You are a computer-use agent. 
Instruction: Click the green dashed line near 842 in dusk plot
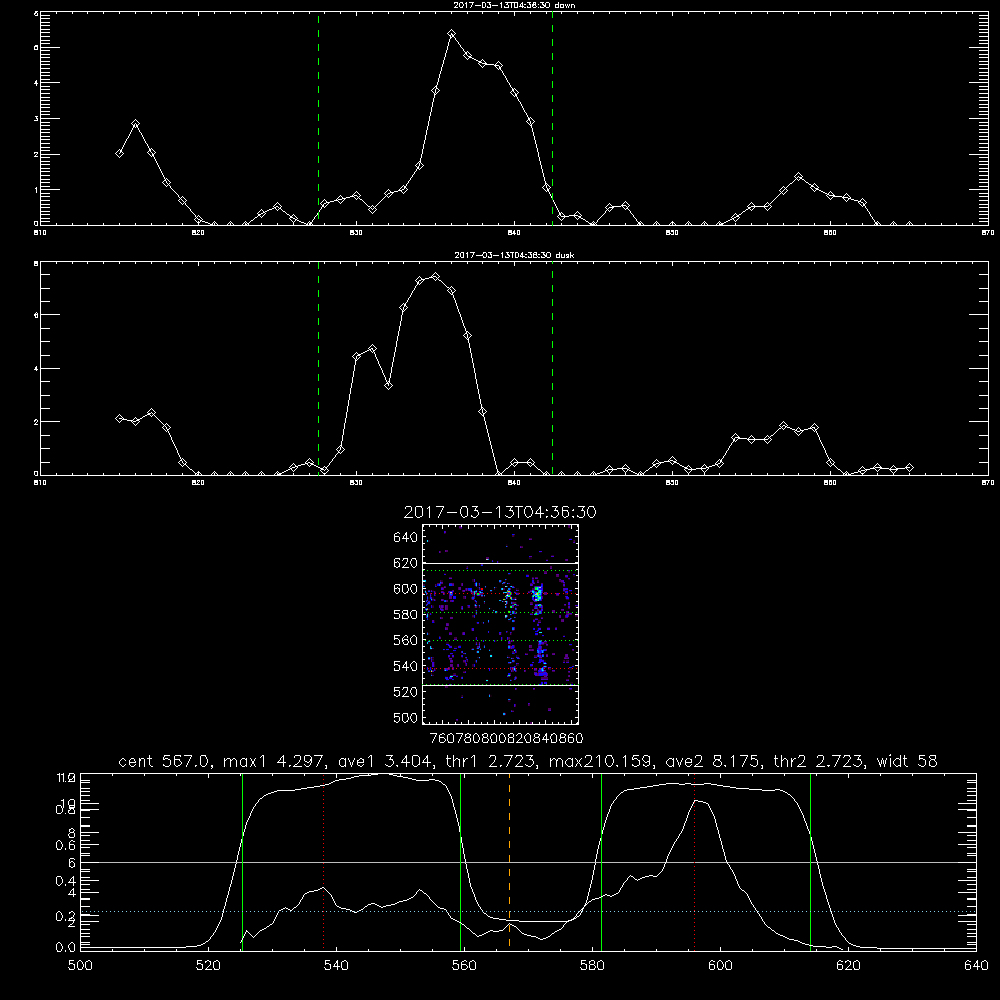[552, 368]
